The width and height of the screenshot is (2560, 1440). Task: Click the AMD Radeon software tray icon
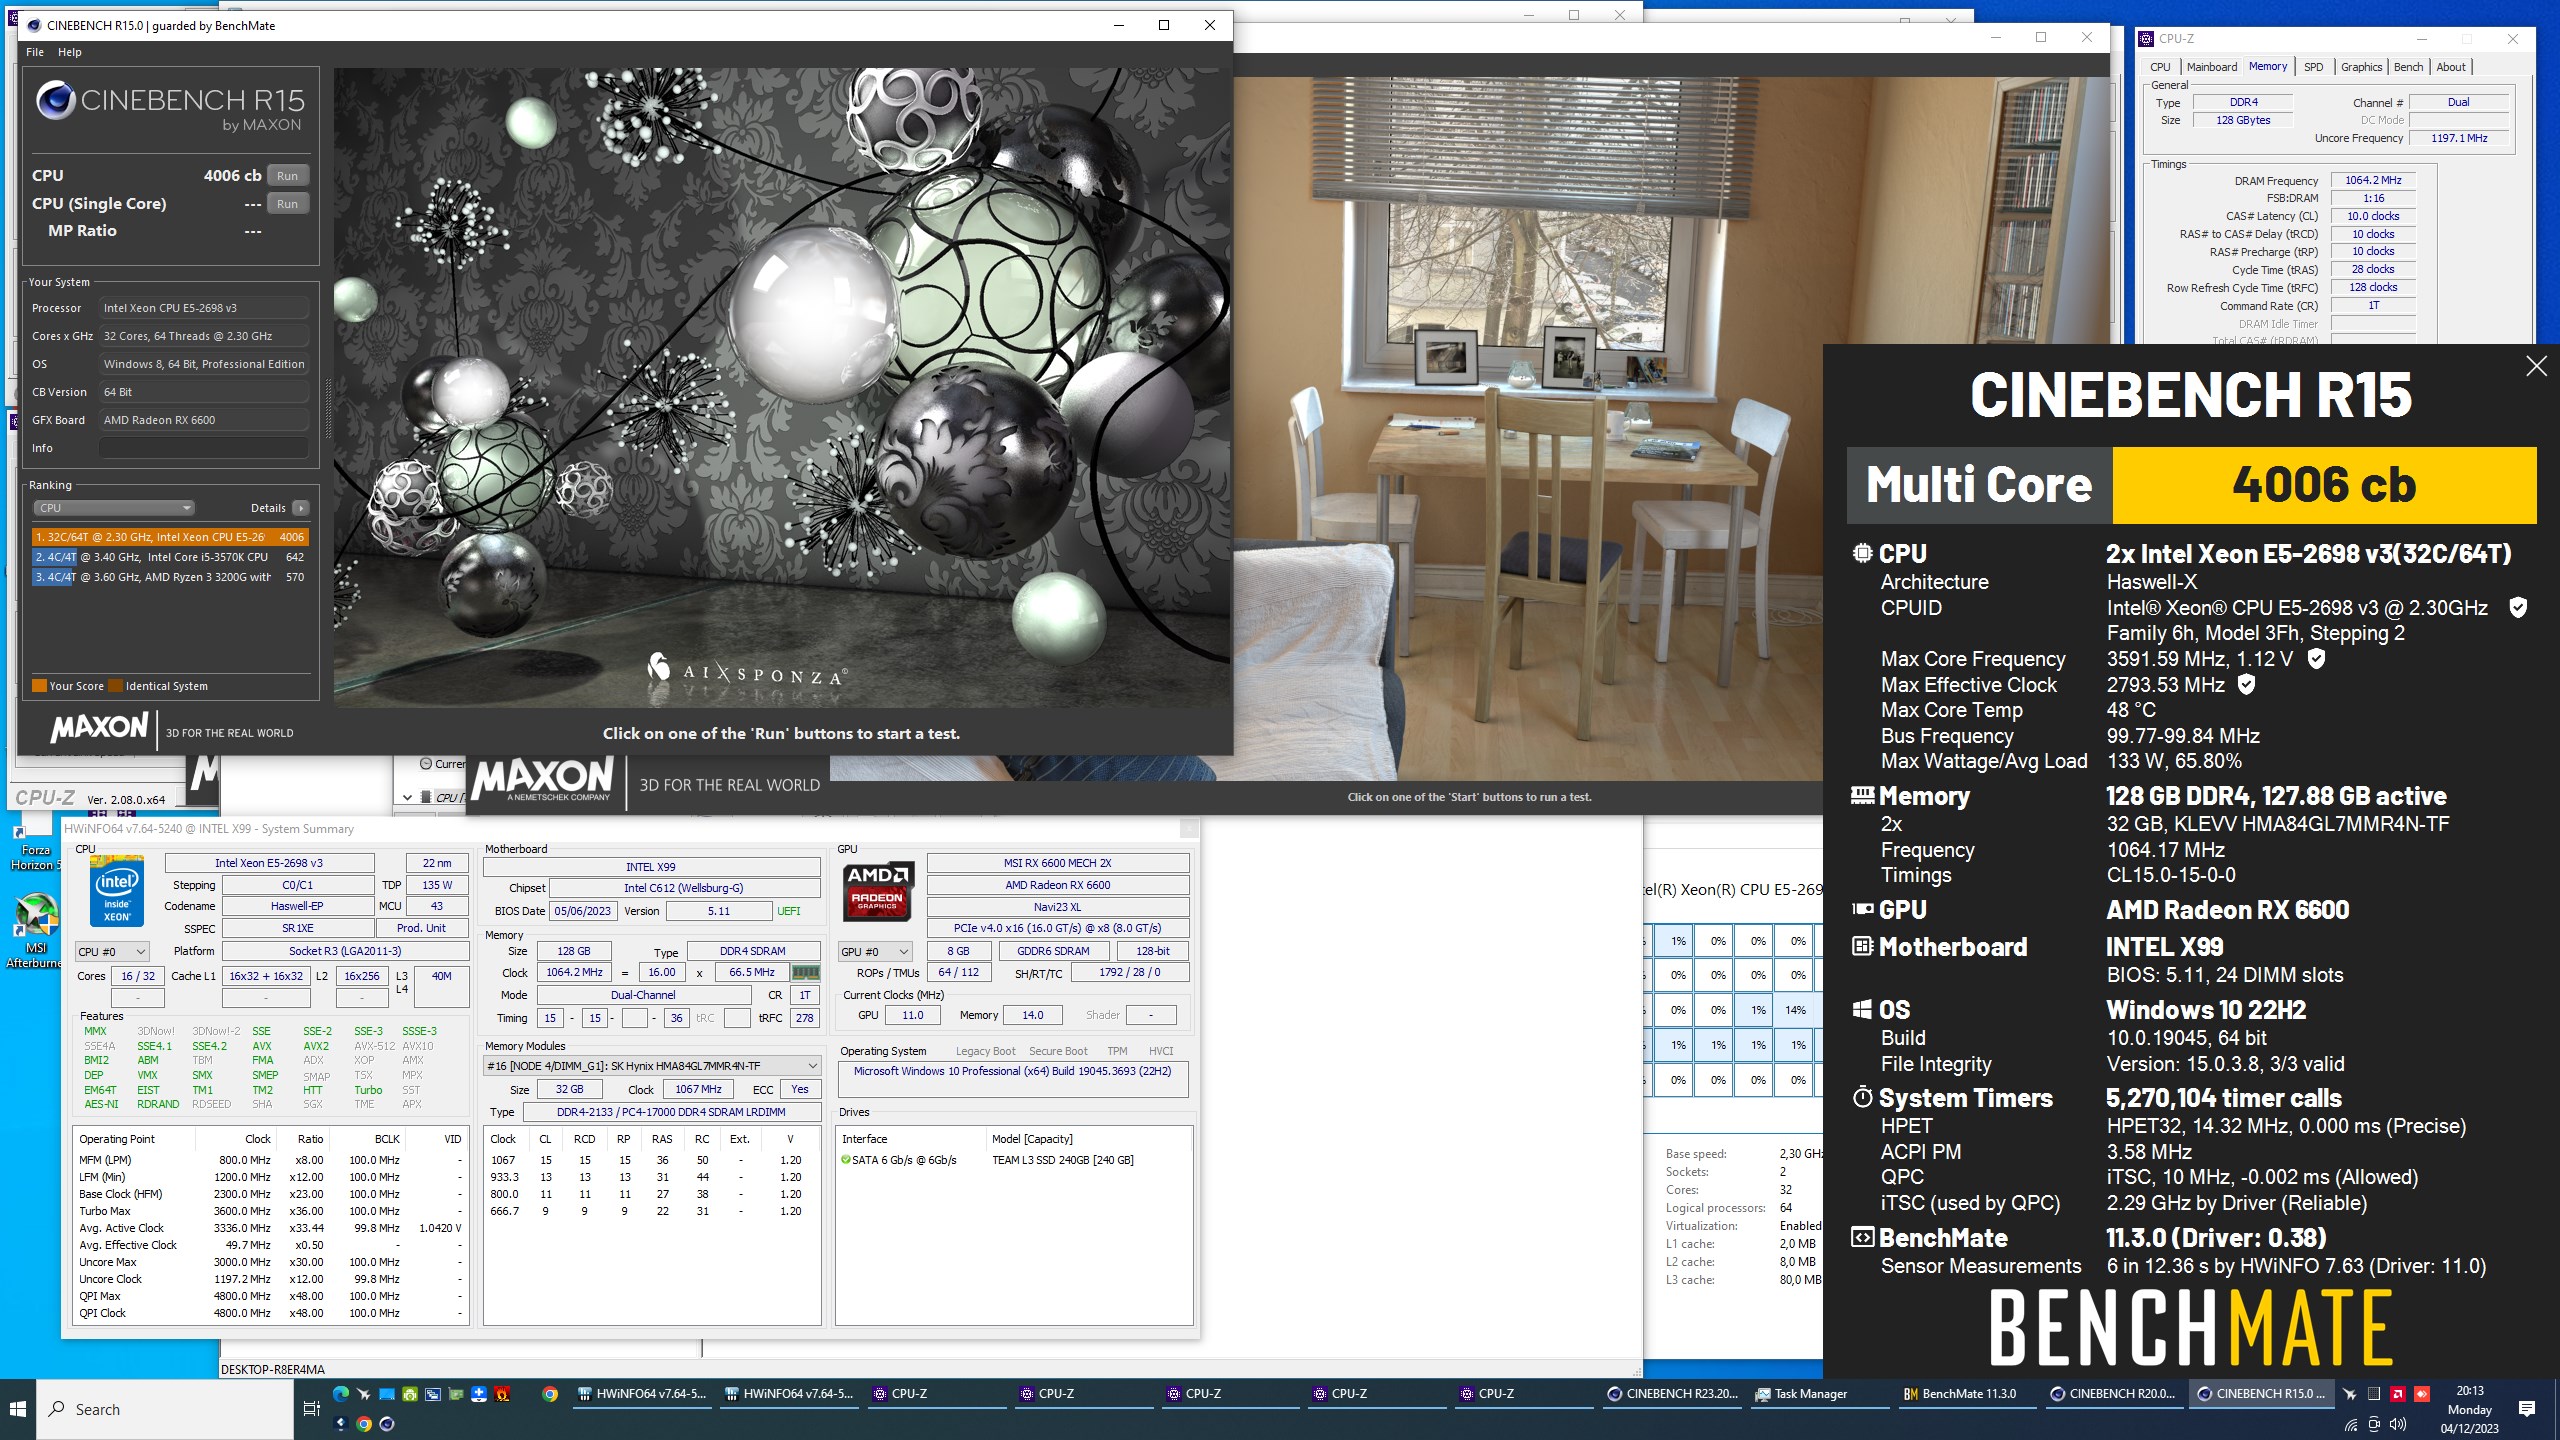[2397, 1394]
